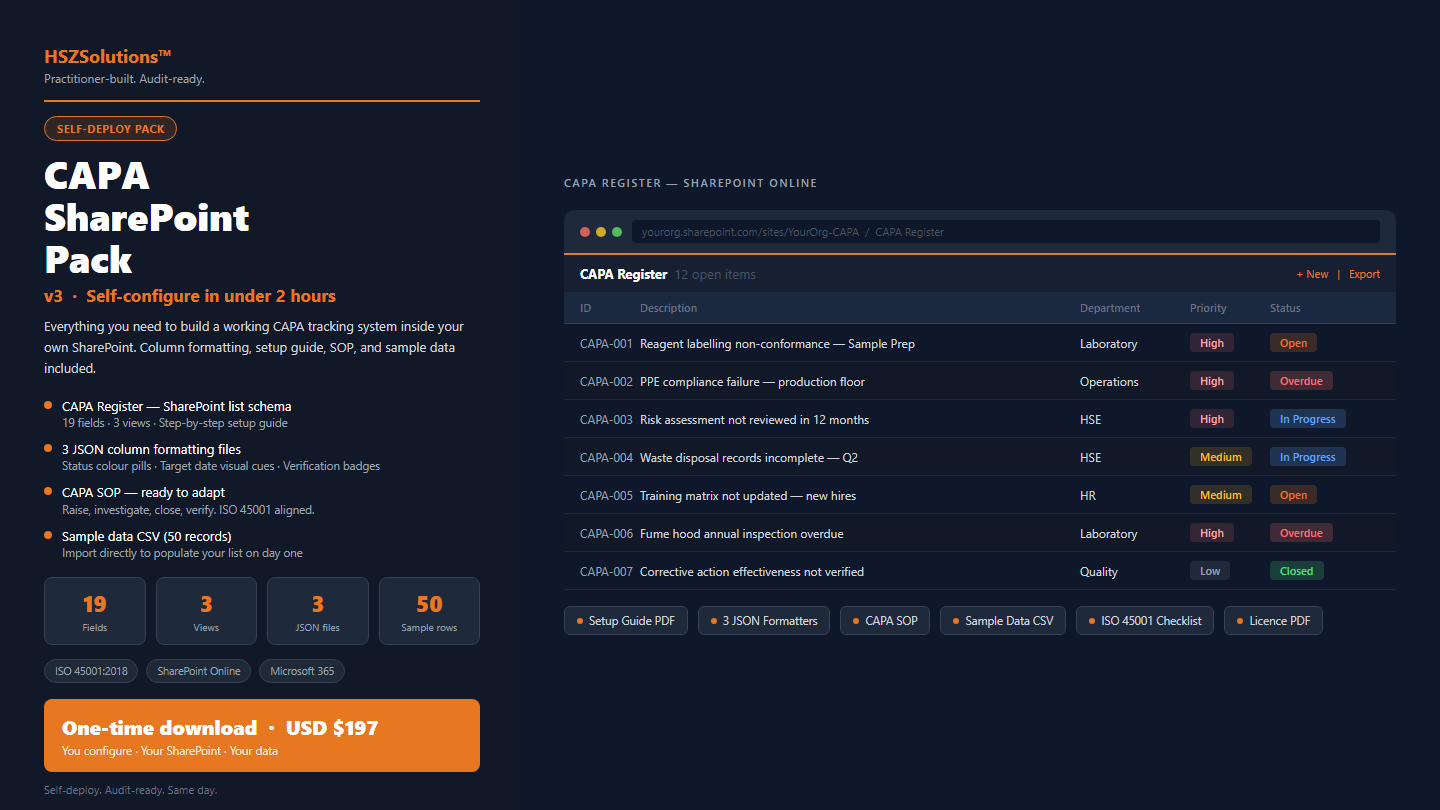Click the CAPA SOP chip
Screen dimensions: 1440x810
[885, 621]
